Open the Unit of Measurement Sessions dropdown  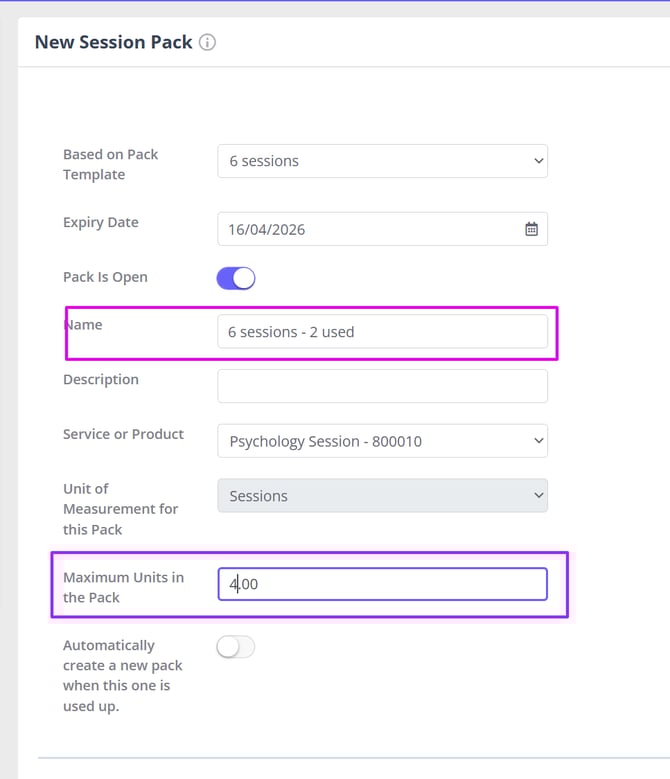tap(382, 496)
